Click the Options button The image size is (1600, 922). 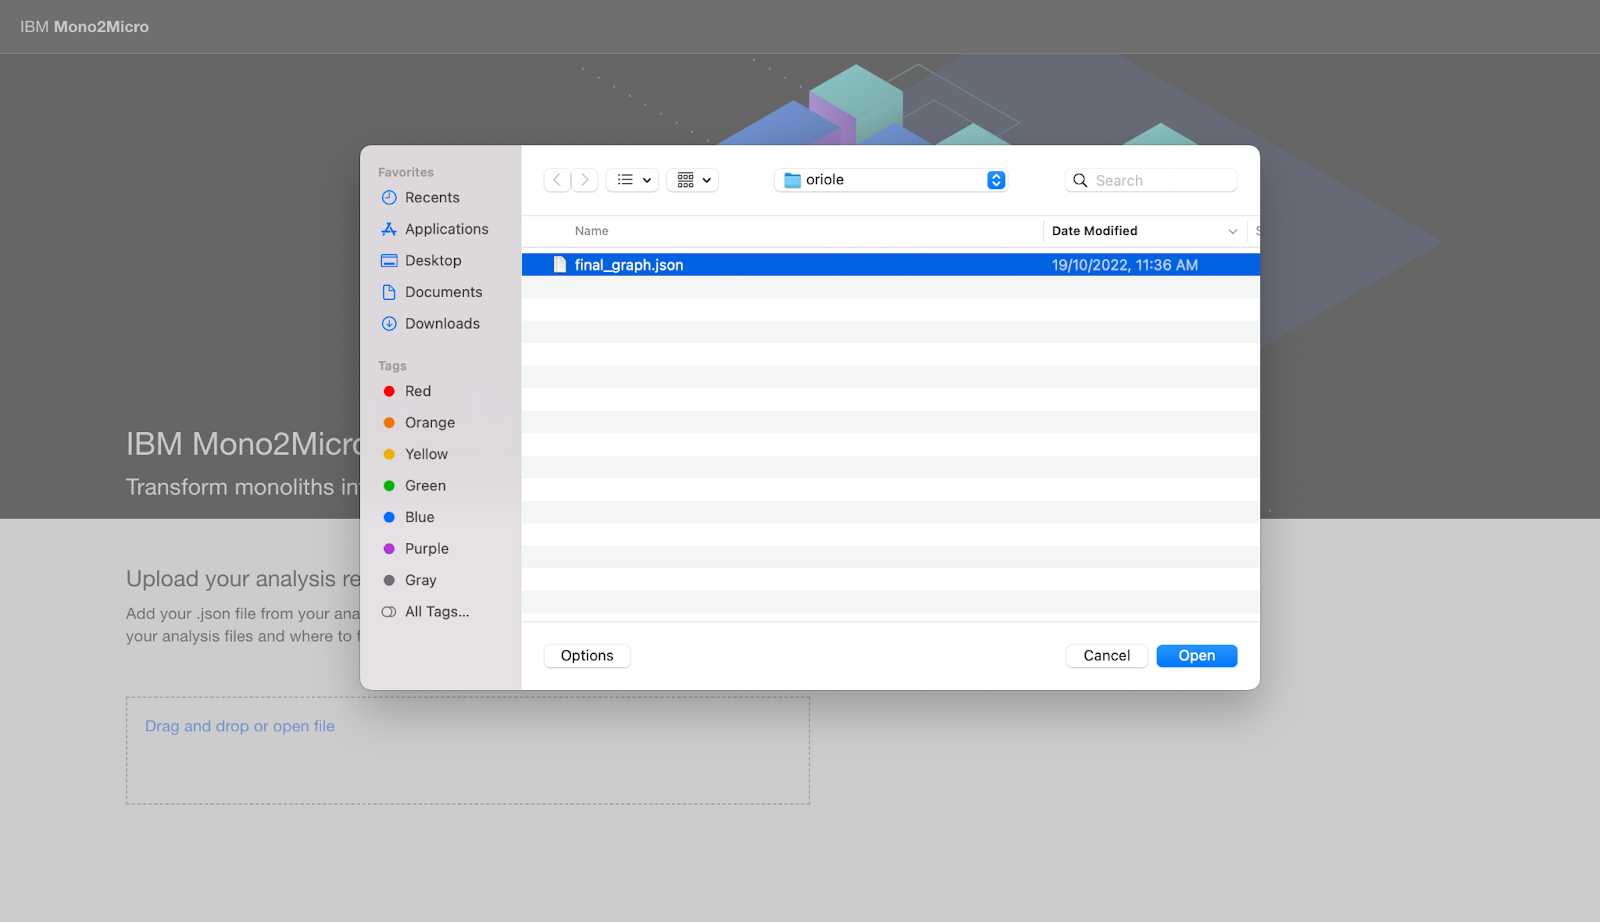[x=587, y=656]
